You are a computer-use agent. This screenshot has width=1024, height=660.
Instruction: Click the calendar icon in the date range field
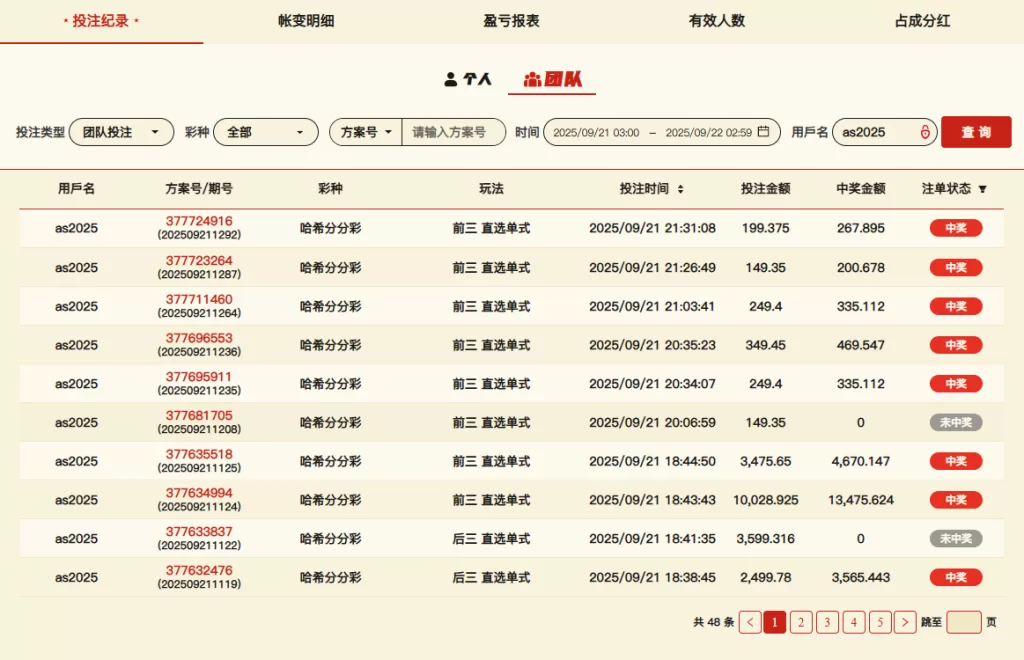764,132
